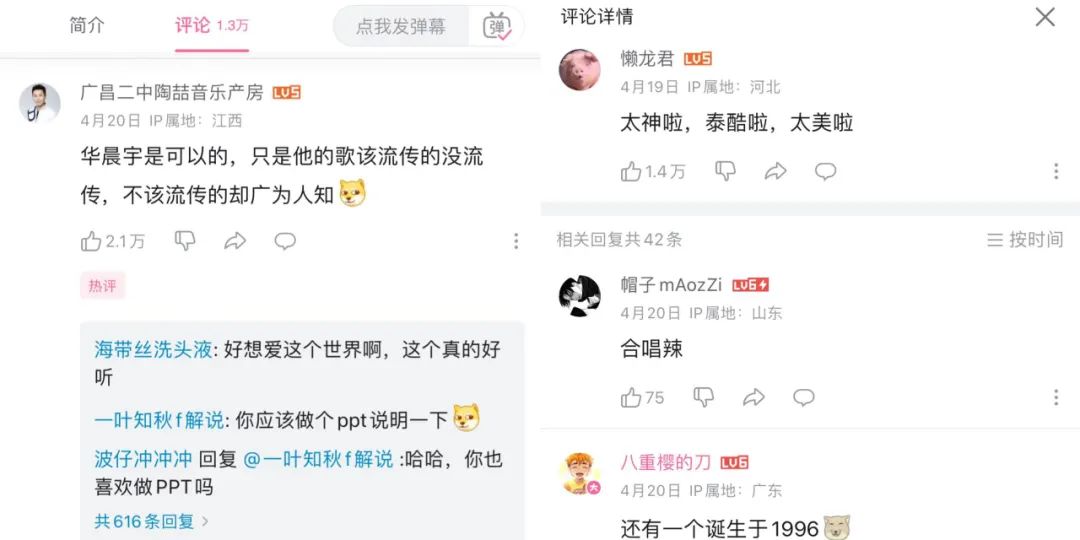
Task: Share 懒龙君's comment
Action: click(x=776, y=172)
